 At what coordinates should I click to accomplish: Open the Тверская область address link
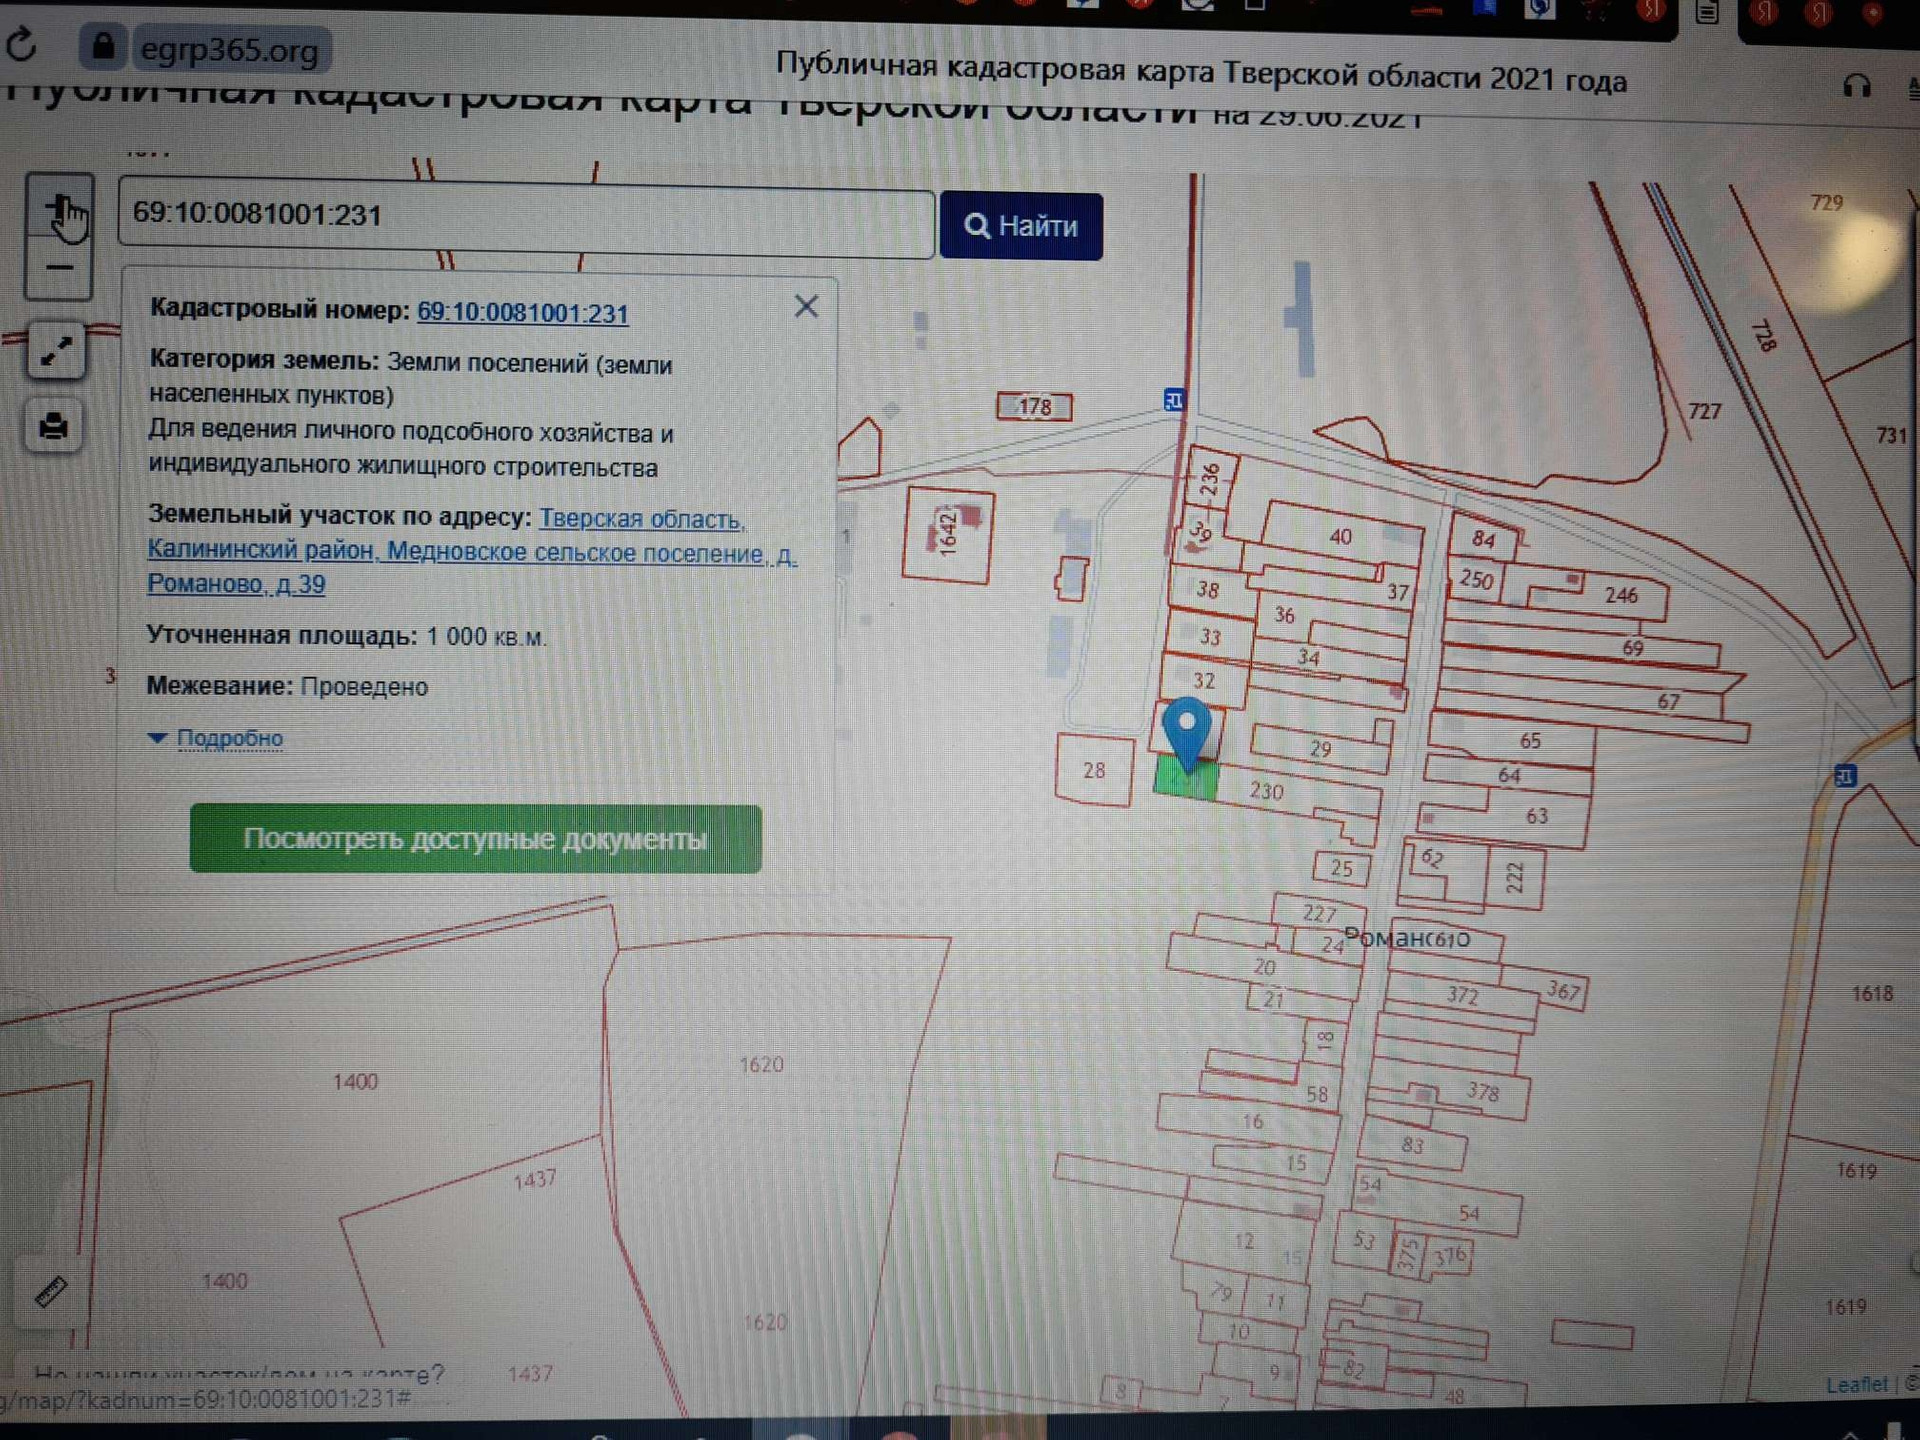(641, 519)
